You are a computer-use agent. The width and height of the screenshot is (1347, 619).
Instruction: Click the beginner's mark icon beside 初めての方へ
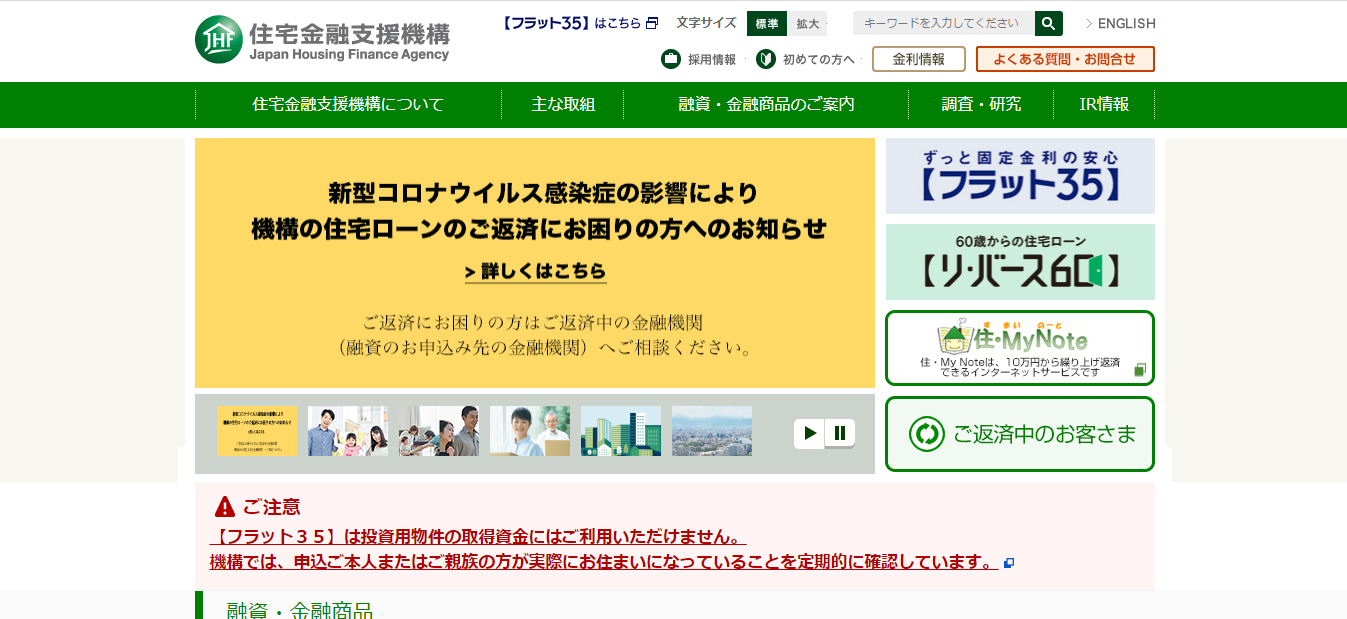pos(765,59)
